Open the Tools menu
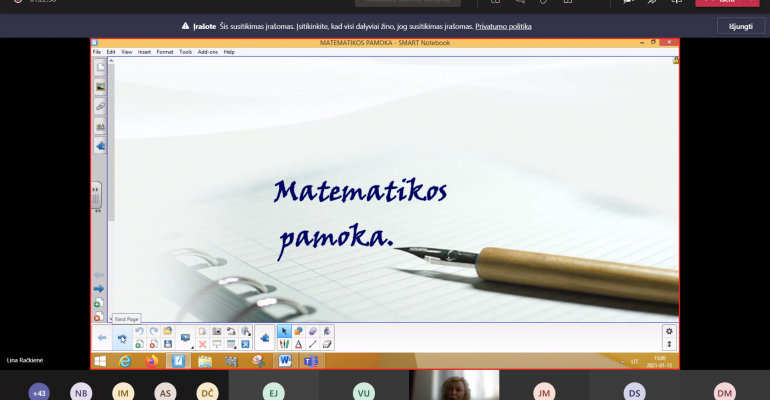The image size is (770, 400). (x=186, y=52)
